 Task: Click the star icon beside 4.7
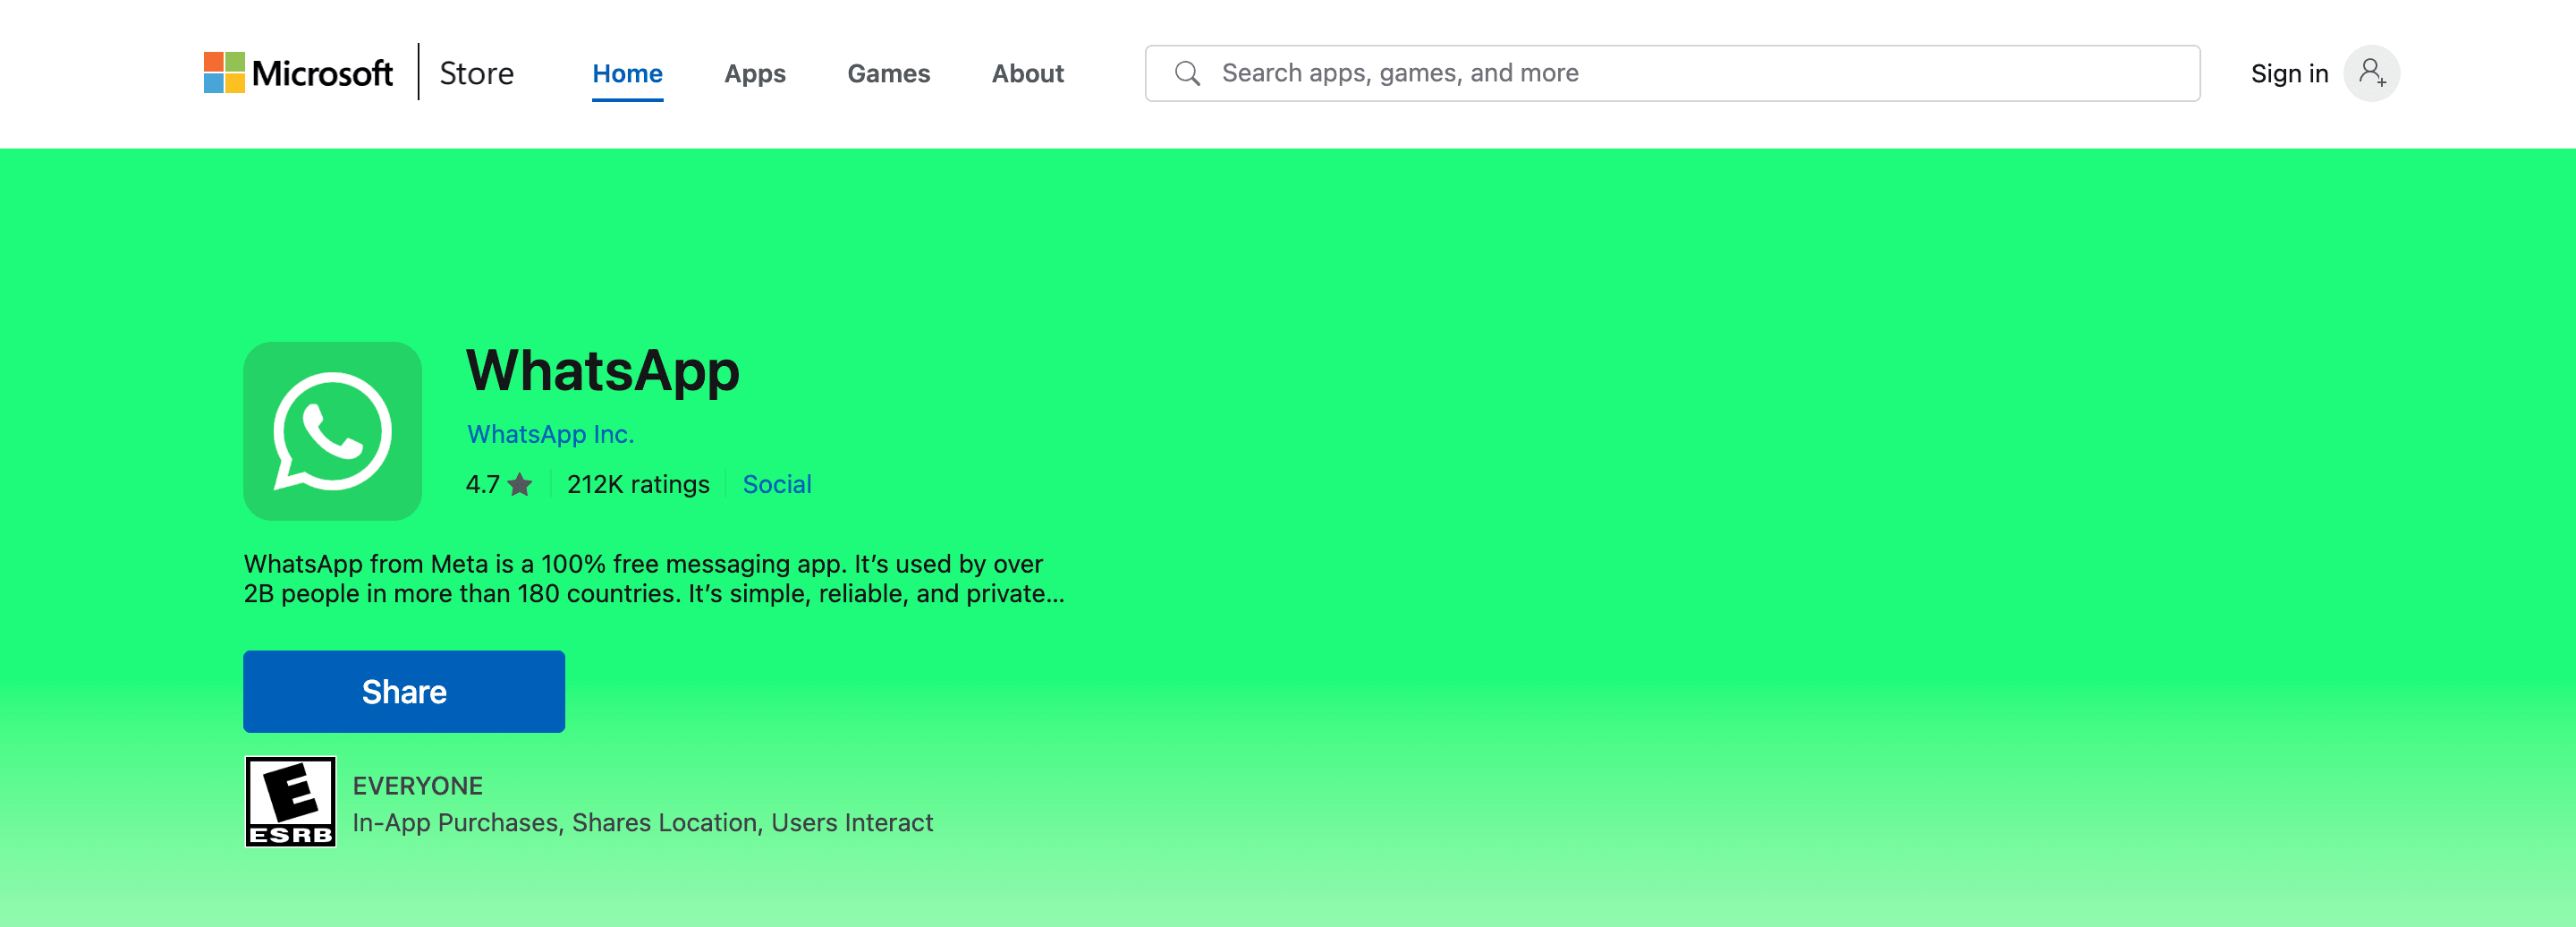[520, 485]
